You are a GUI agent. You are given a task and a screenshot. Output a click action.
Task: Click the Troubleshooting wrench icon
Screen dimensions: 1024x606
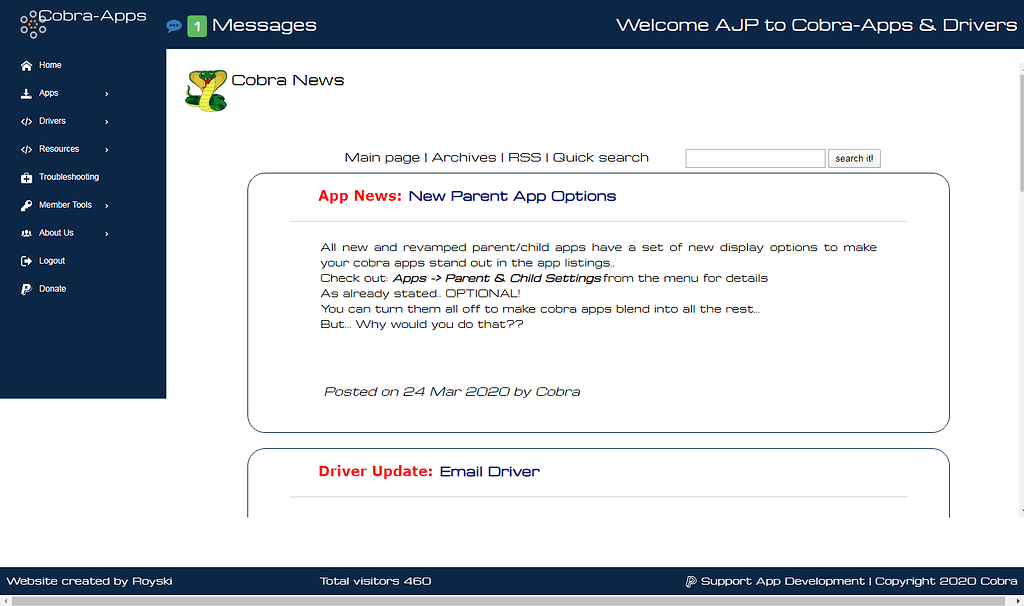pos(24,177)
